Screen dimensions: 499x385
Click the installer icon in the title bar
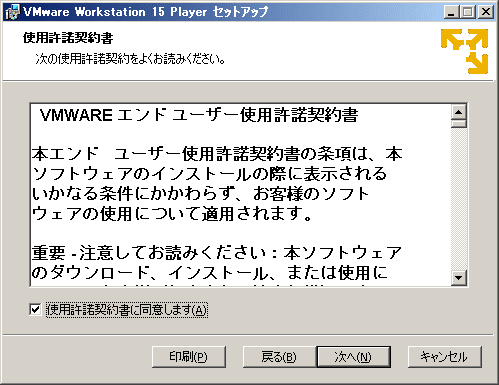[x=12, y=12]
